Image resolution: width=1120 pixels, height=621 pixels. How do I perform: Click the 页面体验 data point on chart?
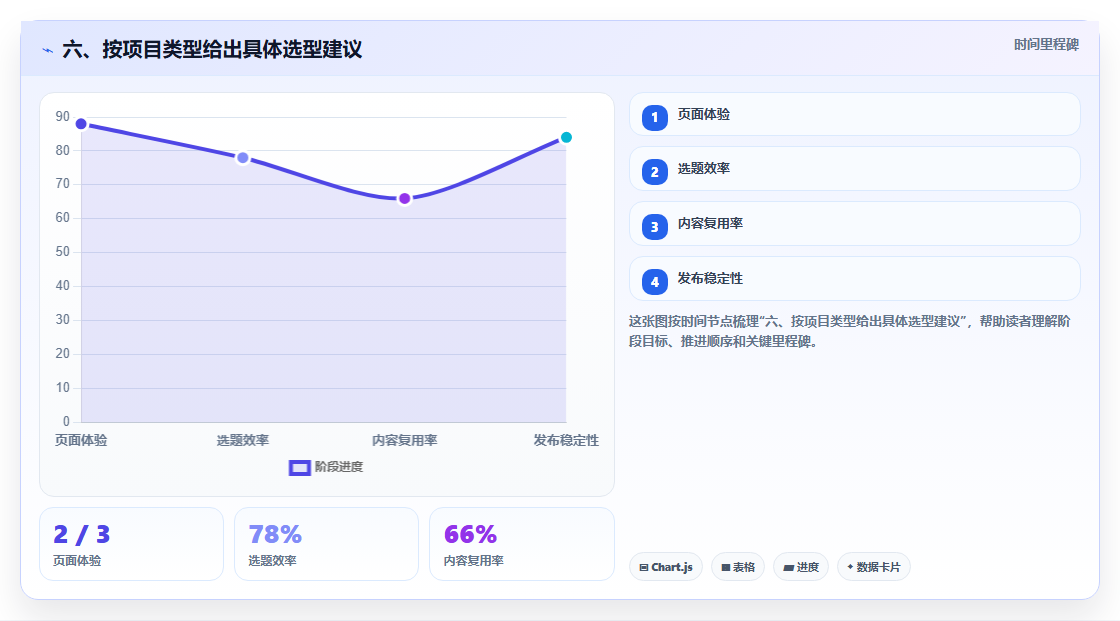pyautogui.click(x=81, y=124)
